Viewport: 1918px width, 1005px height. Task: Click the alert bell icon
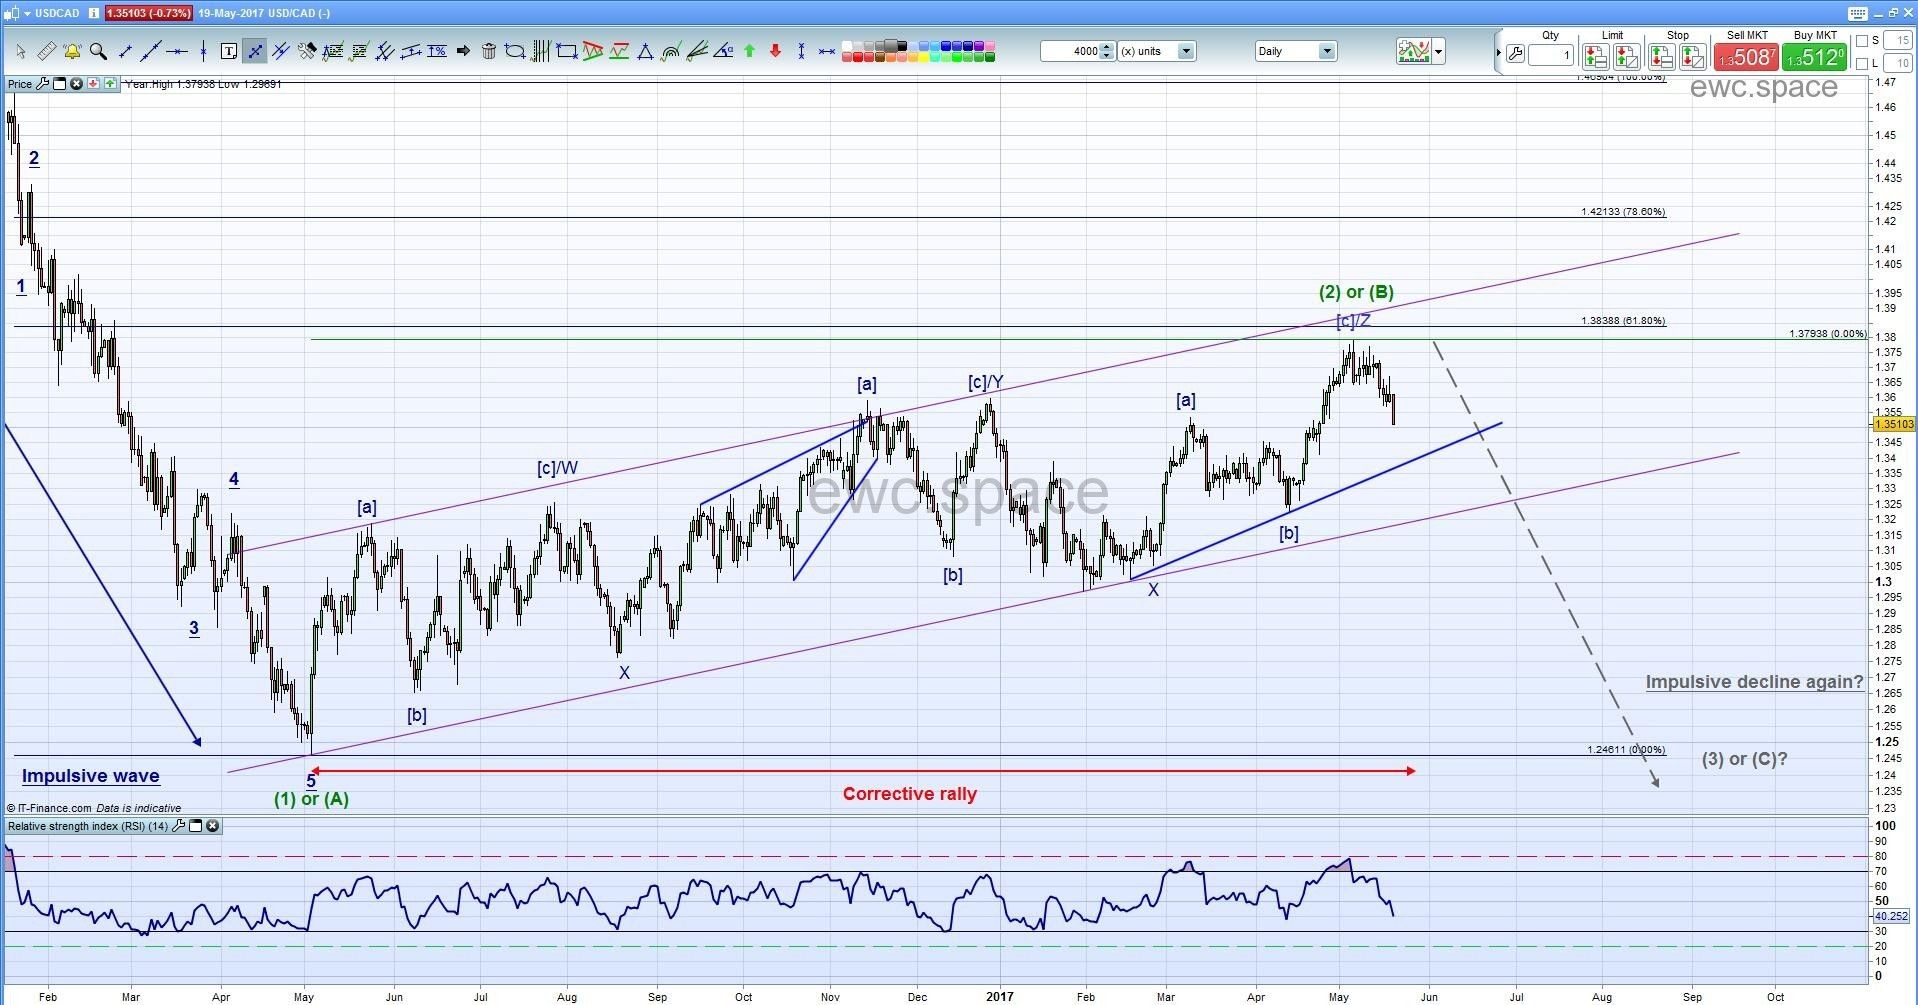pyautogui.click(x=72, y=52)
